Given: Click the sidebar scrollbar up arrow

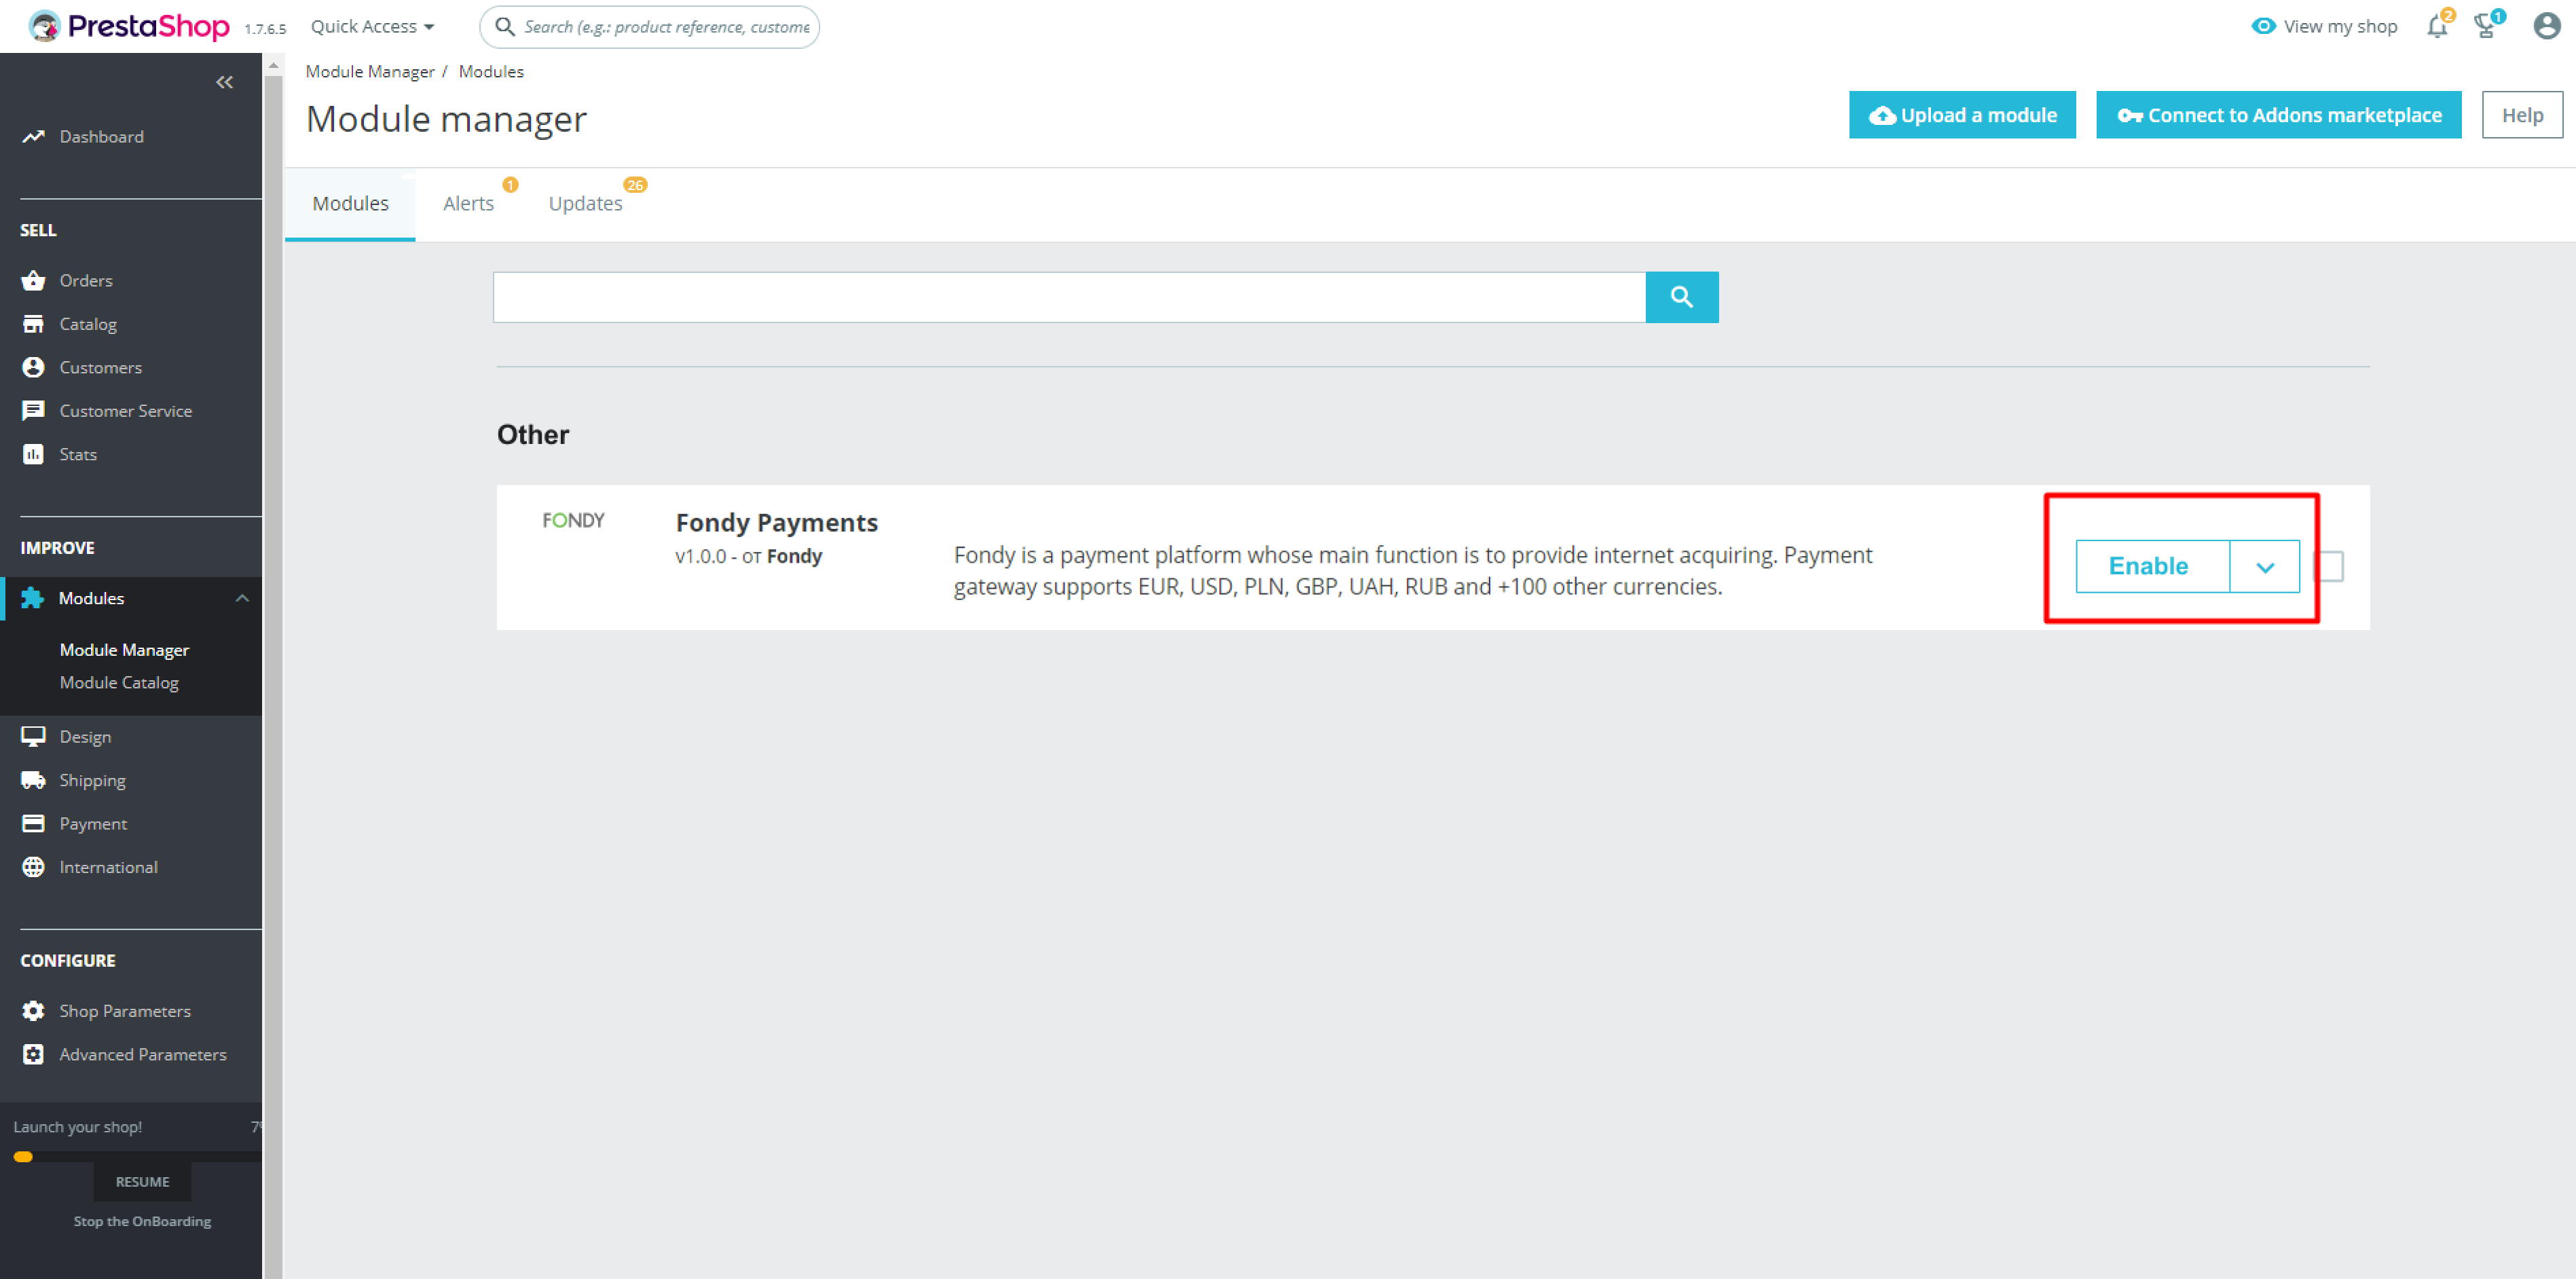Looking at the screenshot, I should [x=273, y=66].
